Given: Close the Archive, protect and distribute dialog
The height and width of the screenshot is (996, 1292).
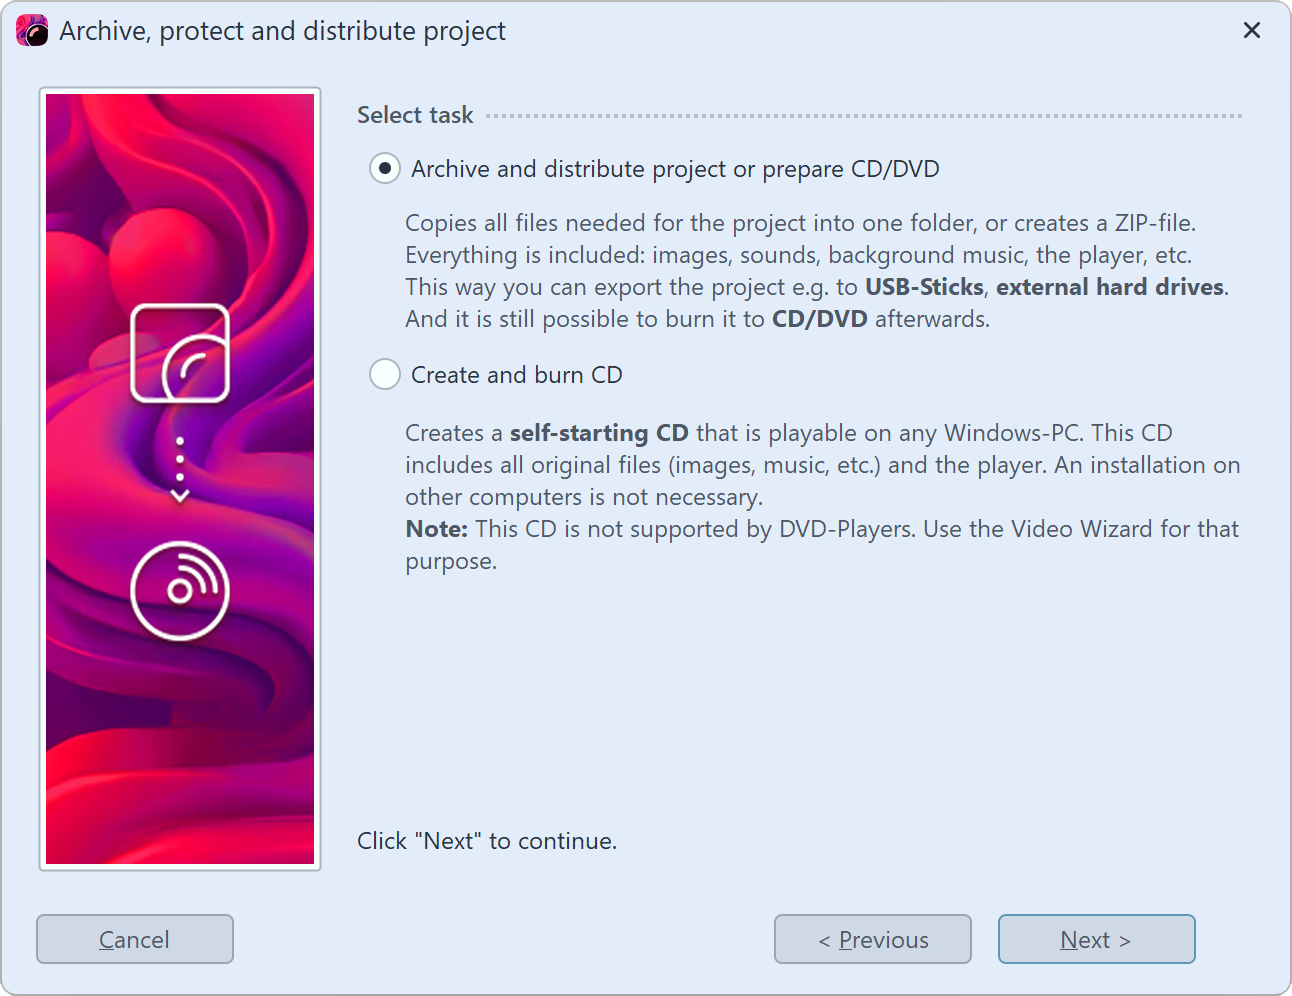Looking at the screenshot, I should pos(1251,31).
